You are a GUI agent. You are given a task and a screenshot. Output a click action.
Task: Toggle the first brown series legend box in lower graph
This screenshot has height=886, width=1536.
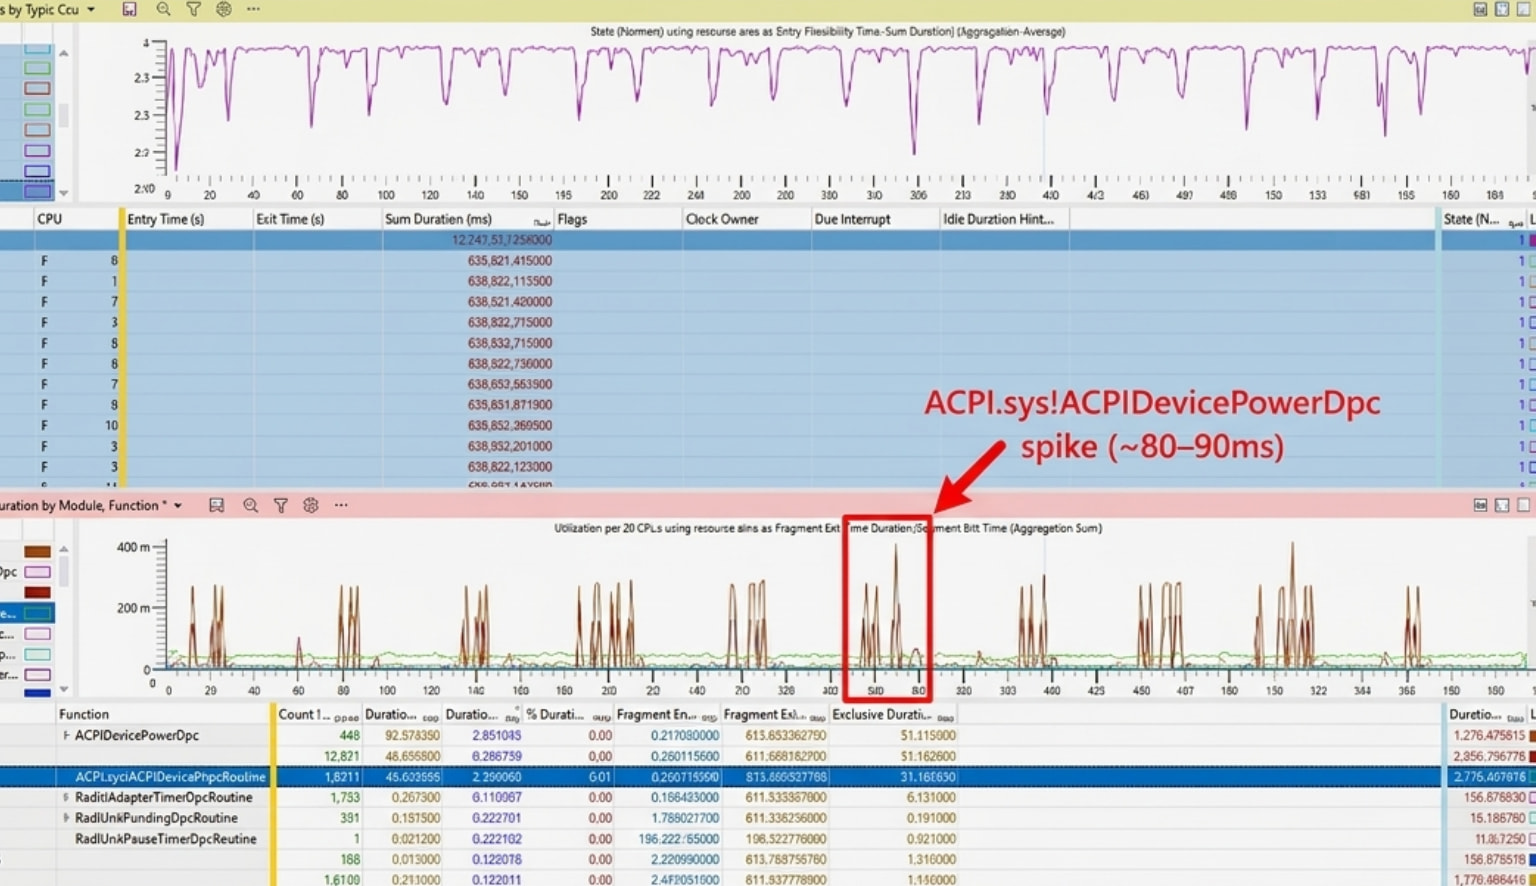(37, 551)
